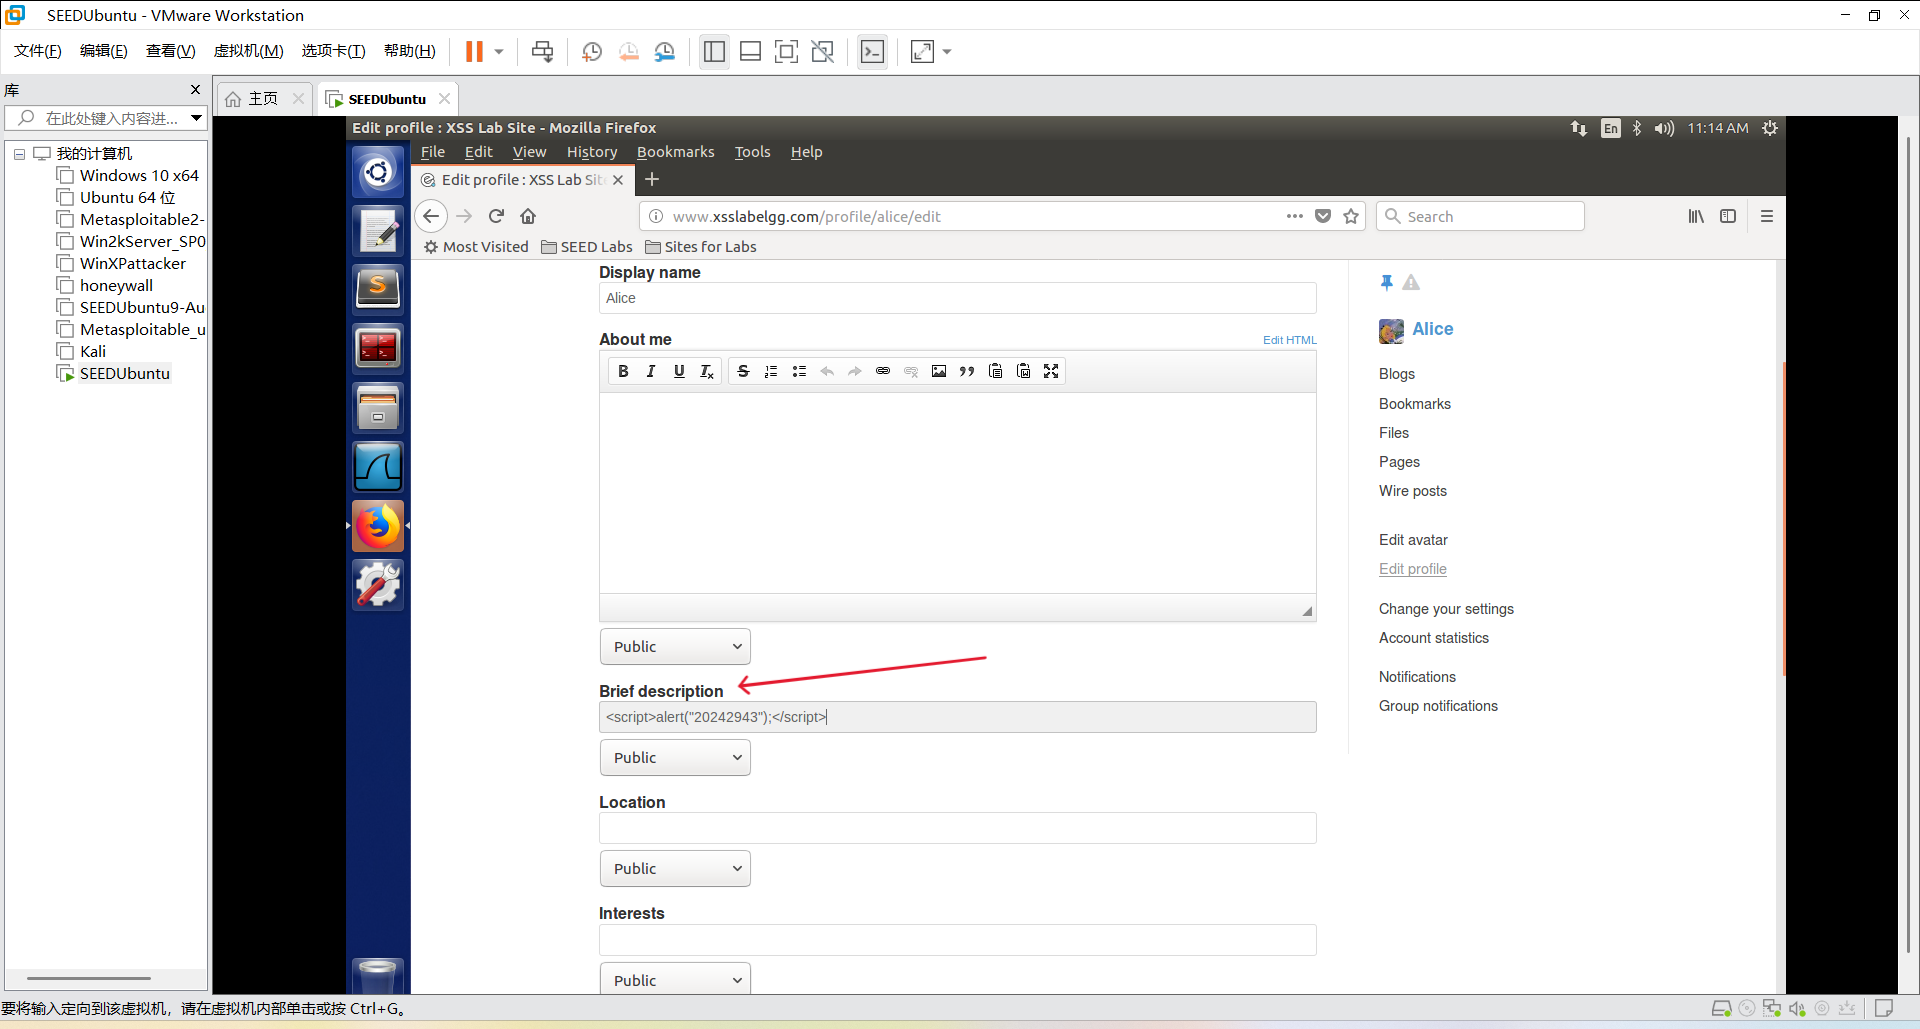Toggle the Firefox sidebar icon
The height and width of the screenshot is (1029, 1920).
click(x=1728, y=216)
